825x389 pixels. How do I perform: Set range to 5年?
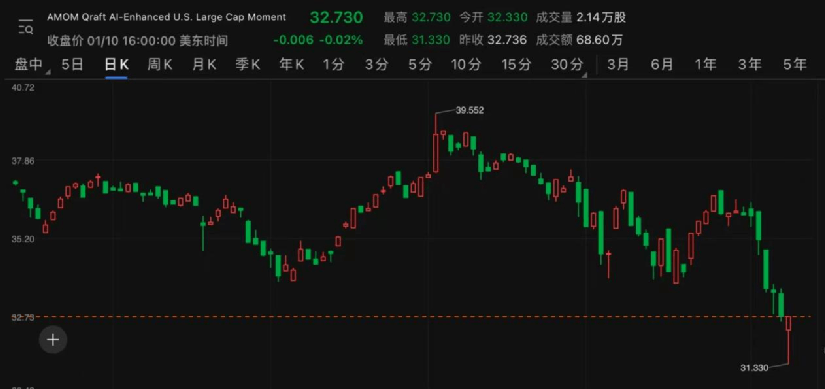(x=794, y=65)
